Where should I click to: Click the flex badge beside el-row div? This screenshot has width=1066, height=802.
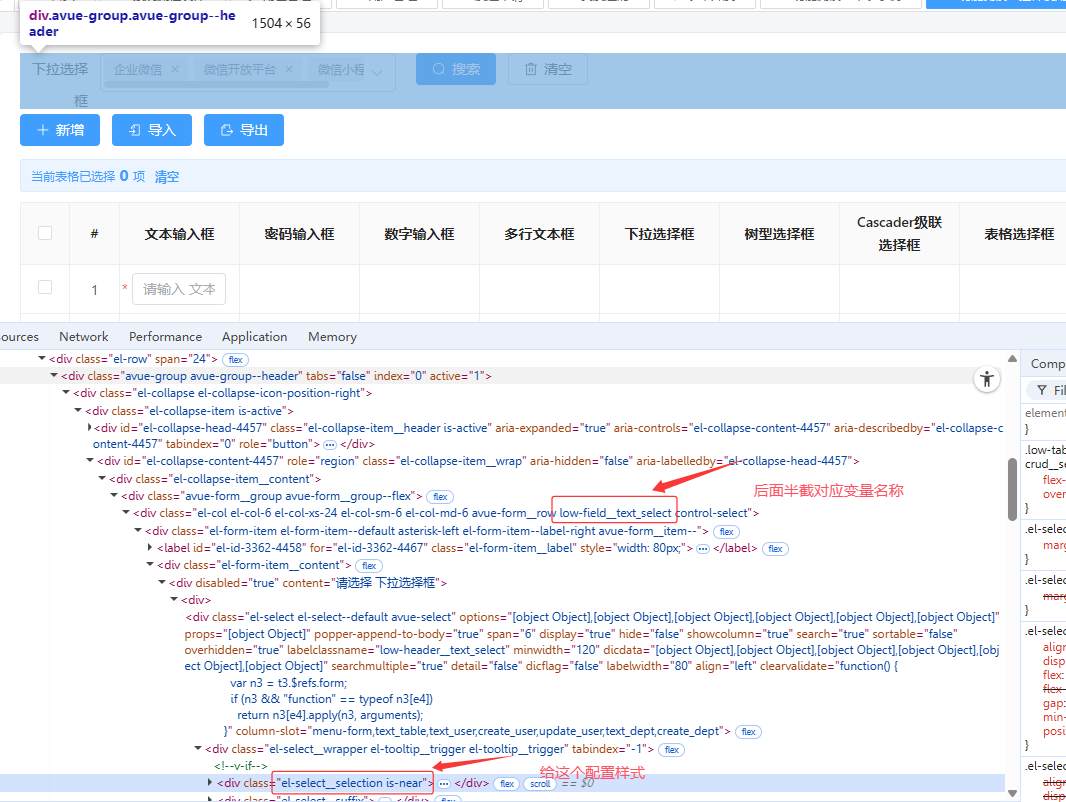[x=235, y=359]
